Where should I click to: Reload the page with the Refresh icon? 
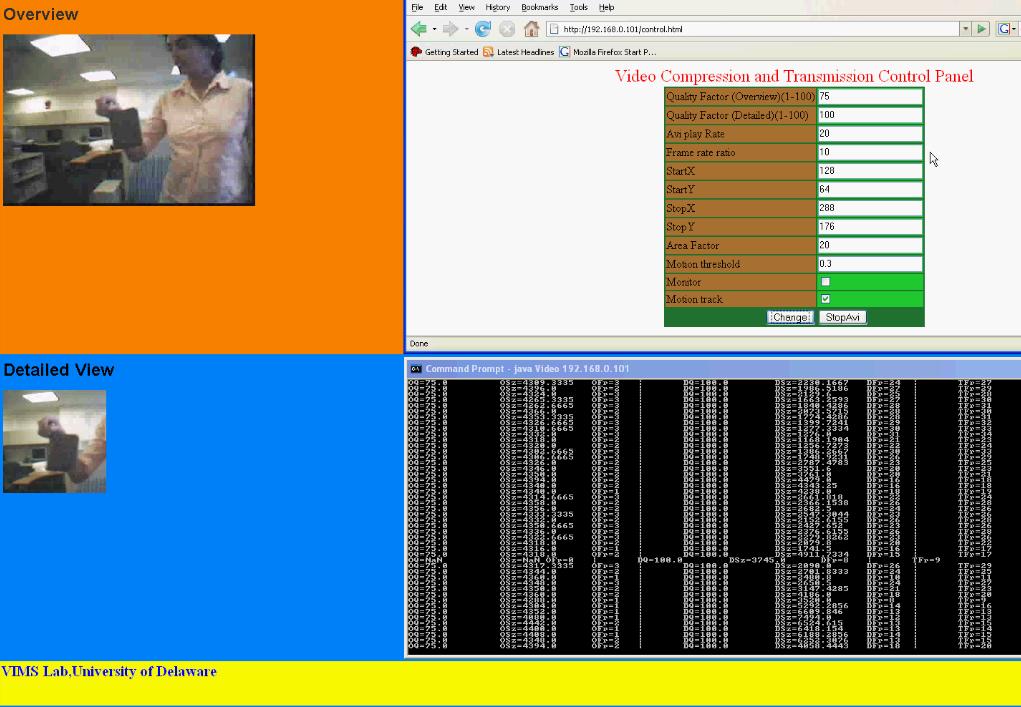(x=483, y=29)
